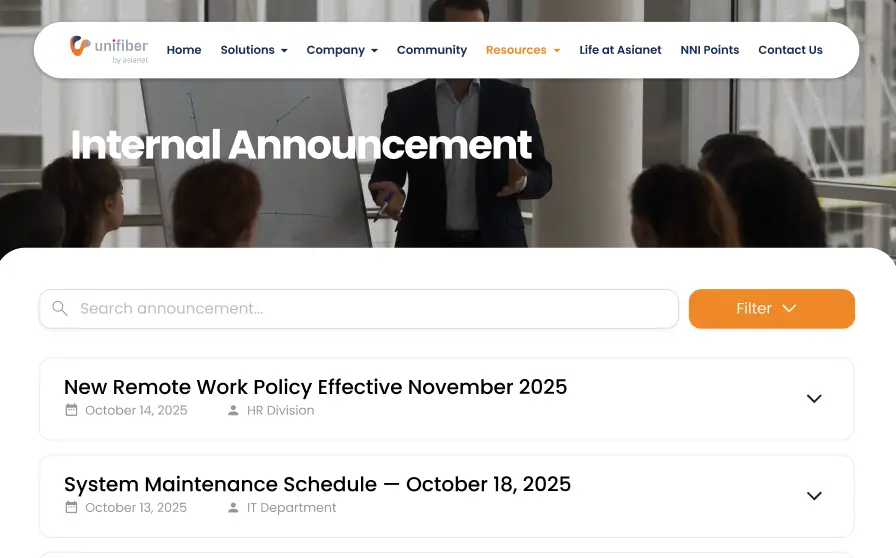Click the search magnifier icon
This screenshot has height=558, width=896.
coord(60,309)
